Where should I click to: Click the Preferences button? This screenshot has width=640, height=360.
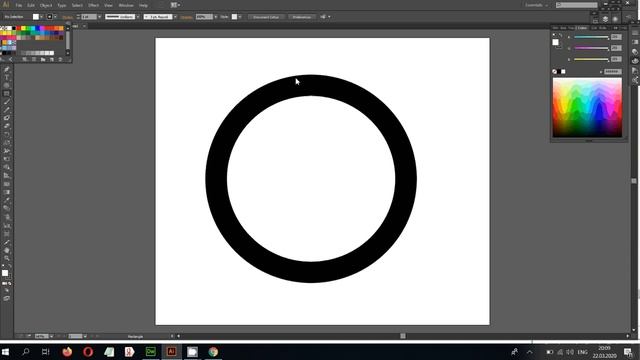[302, 17]
